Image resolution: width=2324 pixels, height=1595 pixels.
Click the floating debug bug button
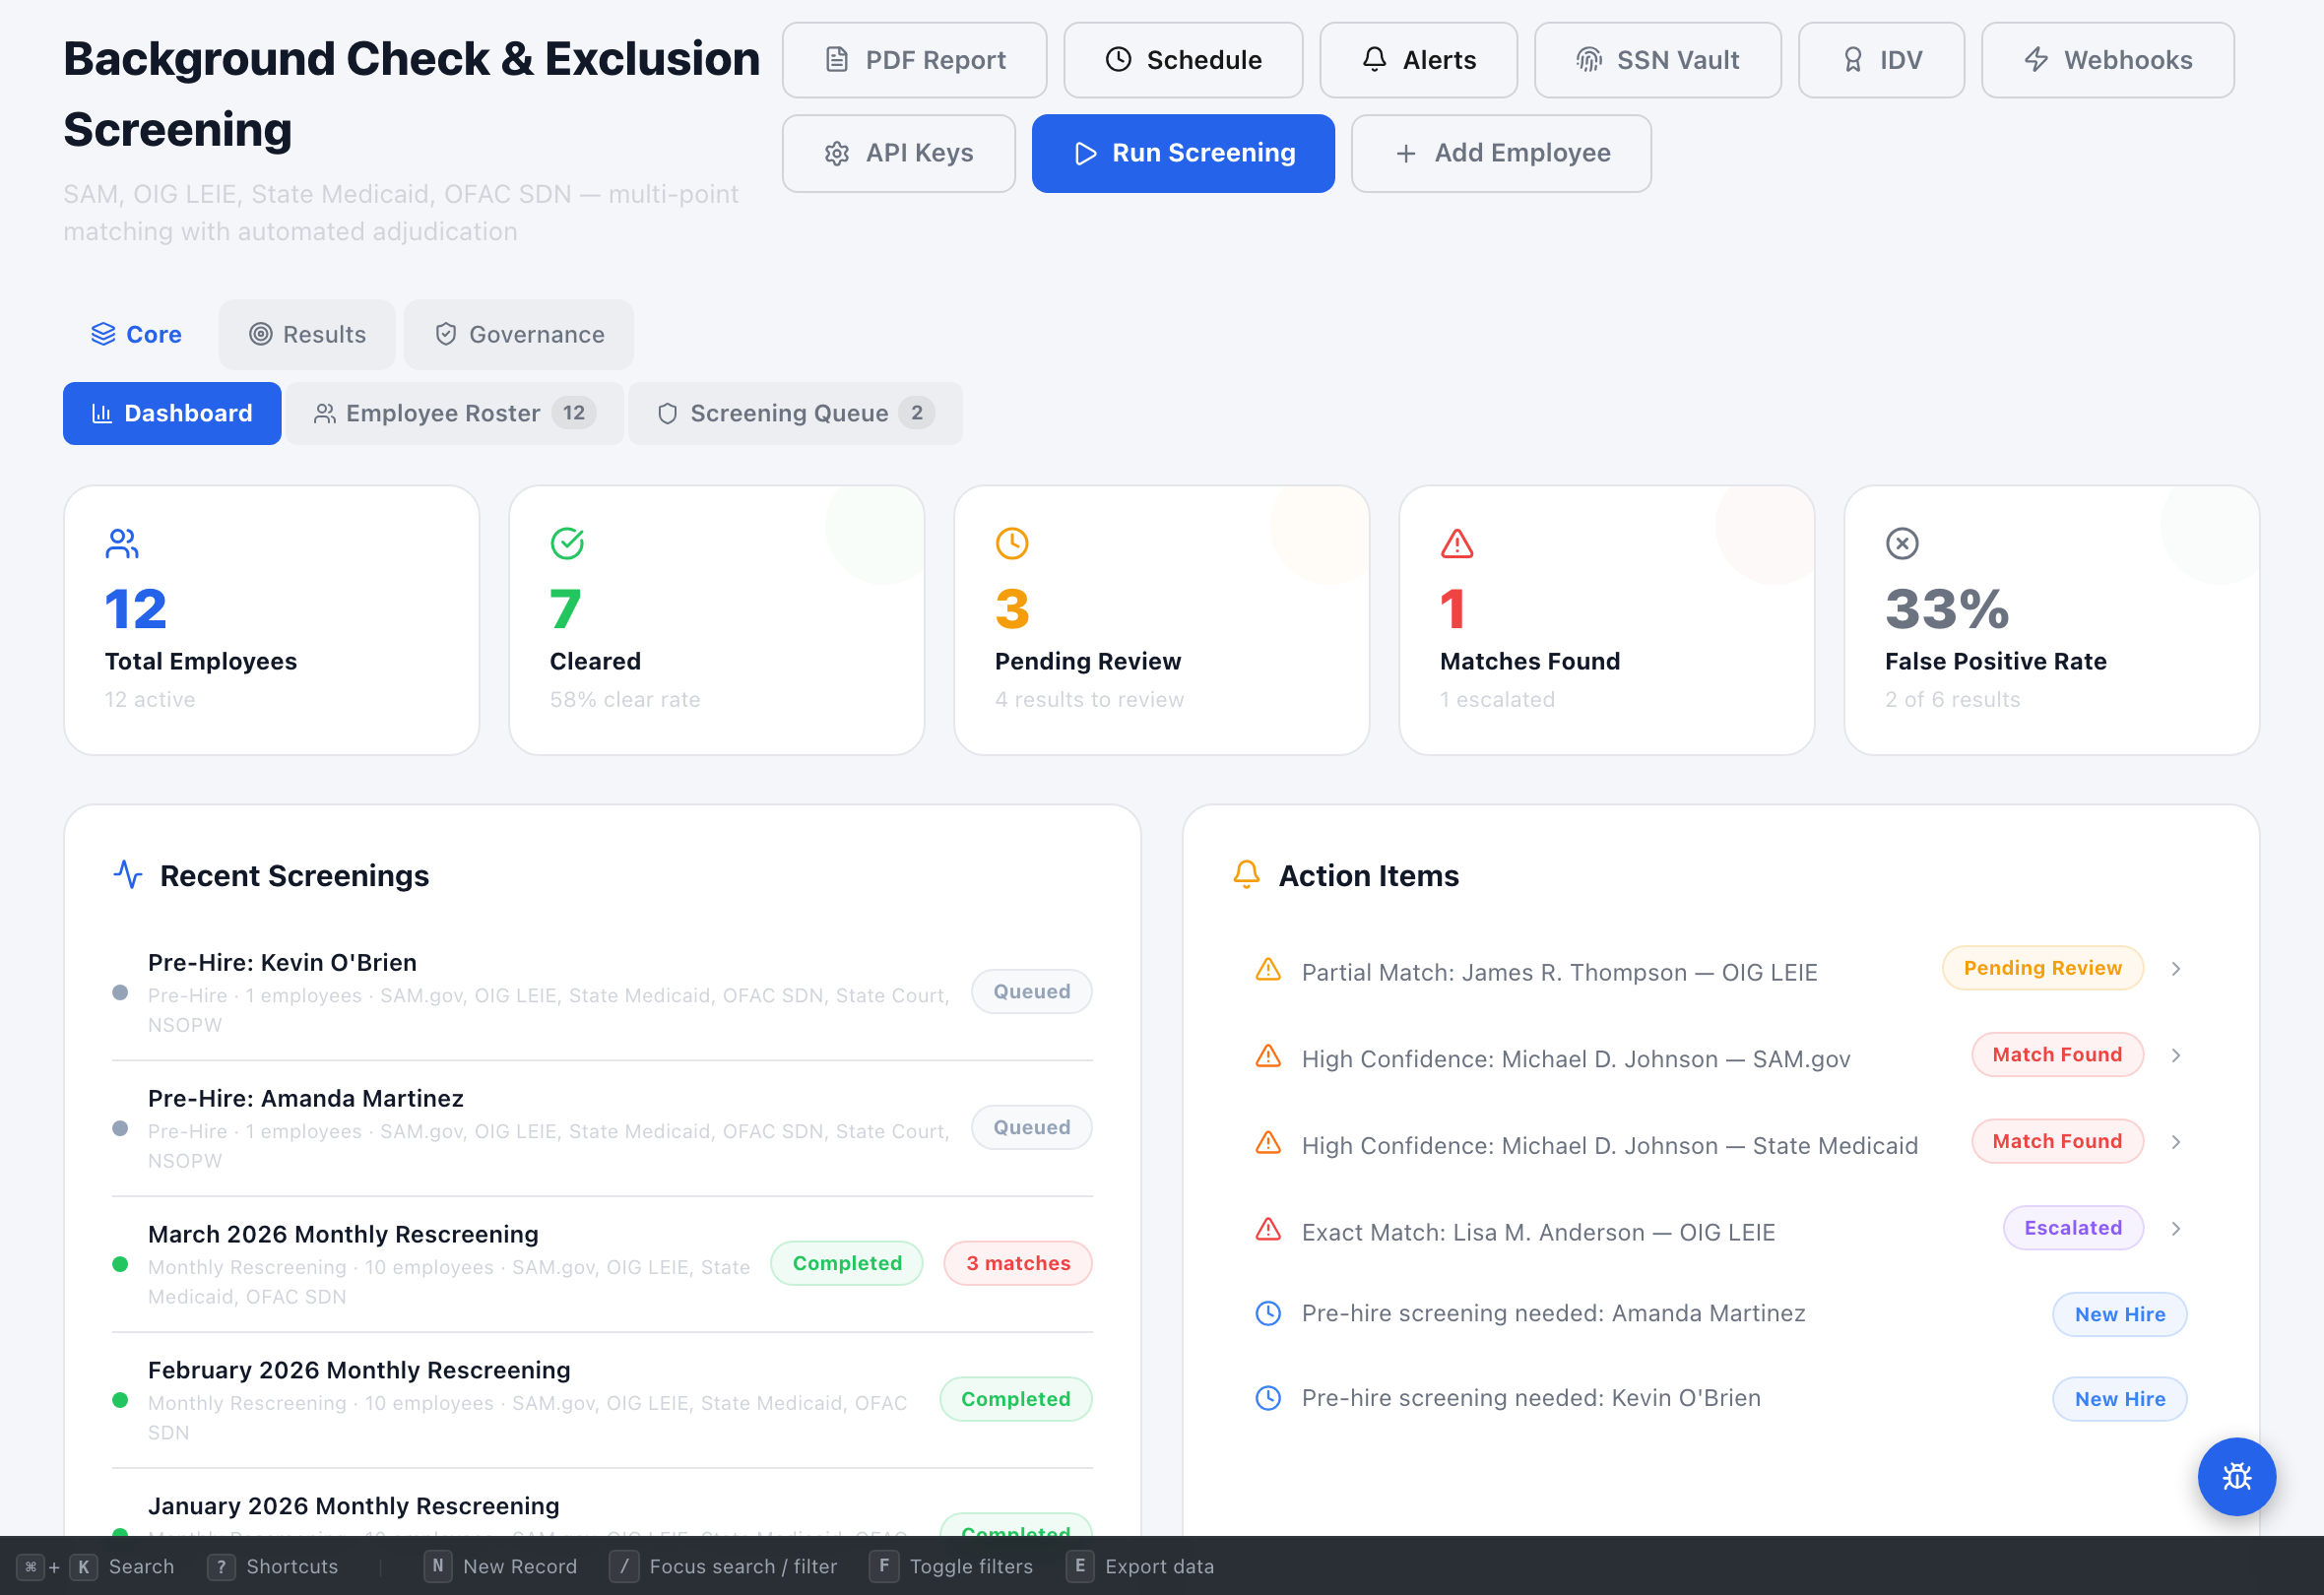(2237, 1477)
